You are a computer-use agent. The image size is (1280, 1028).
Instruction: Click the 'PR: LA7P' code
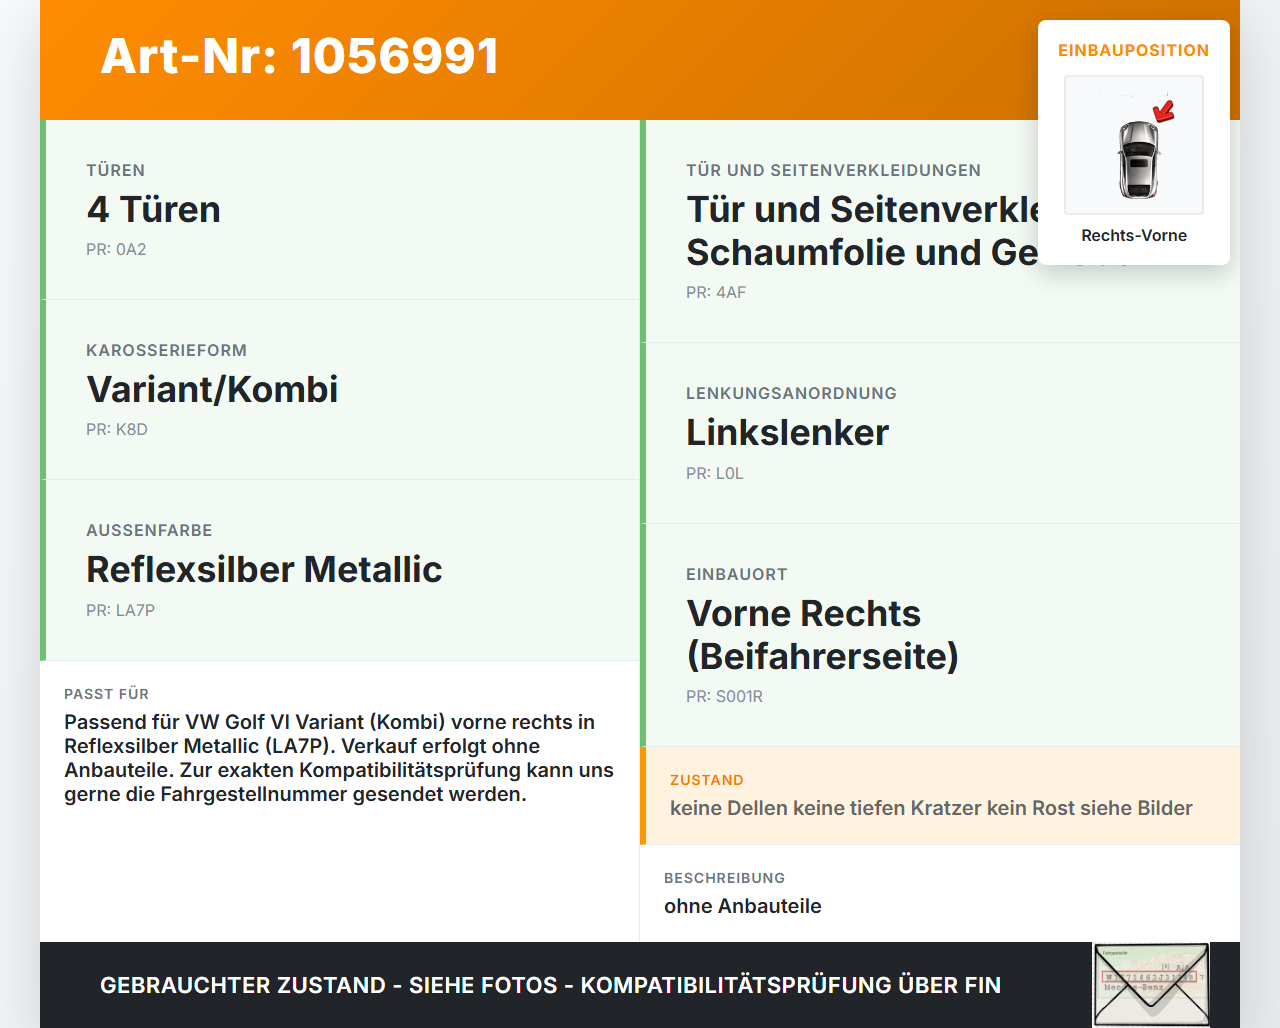(120, 610)
